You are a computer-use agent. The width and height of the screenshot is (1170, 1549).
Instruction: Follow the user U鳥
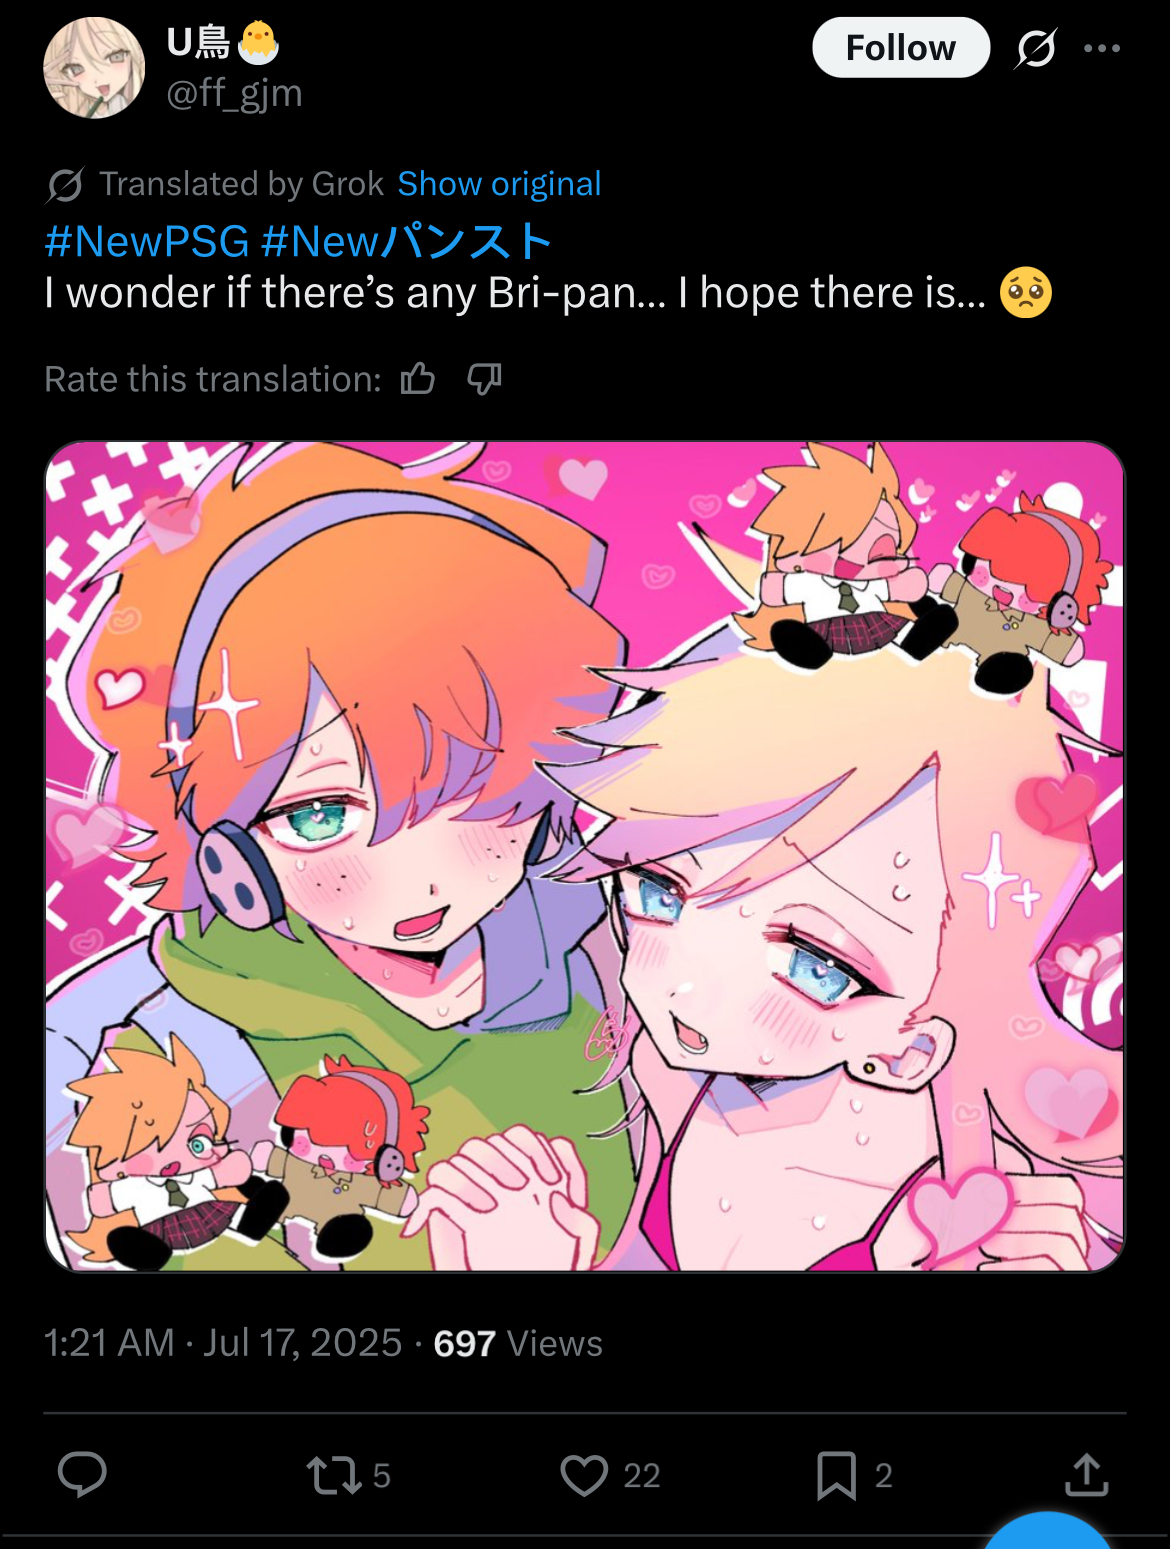click(901, 47)
